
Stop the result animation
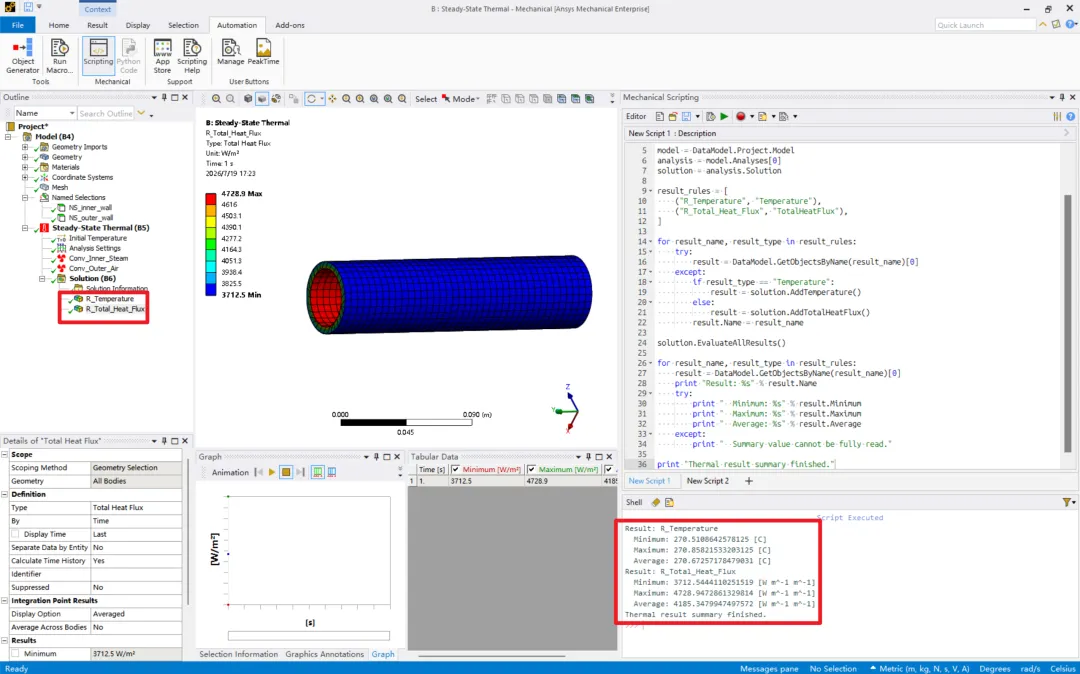[x=286, y=472]
